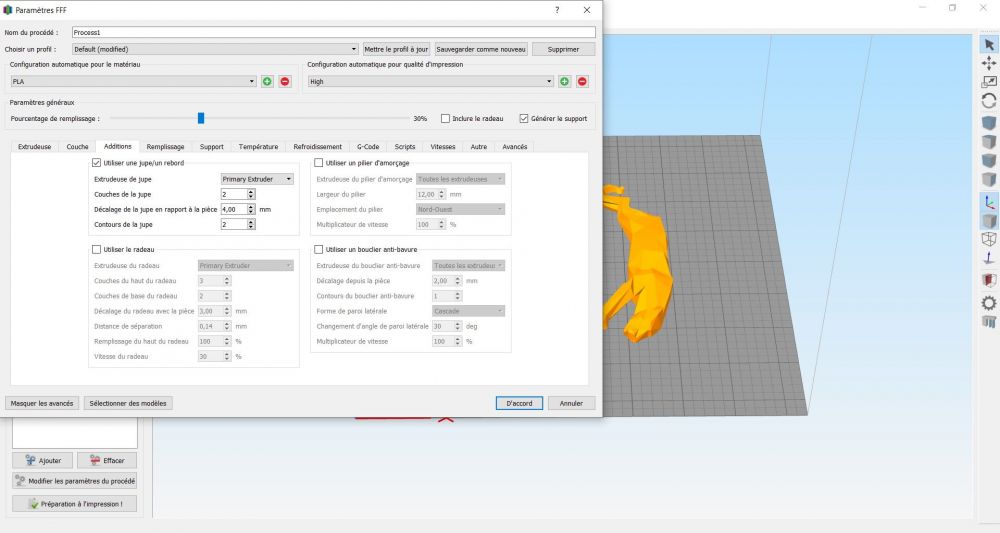Select the Additions tab
This screenshot has width=1000, height=533.
117,146
